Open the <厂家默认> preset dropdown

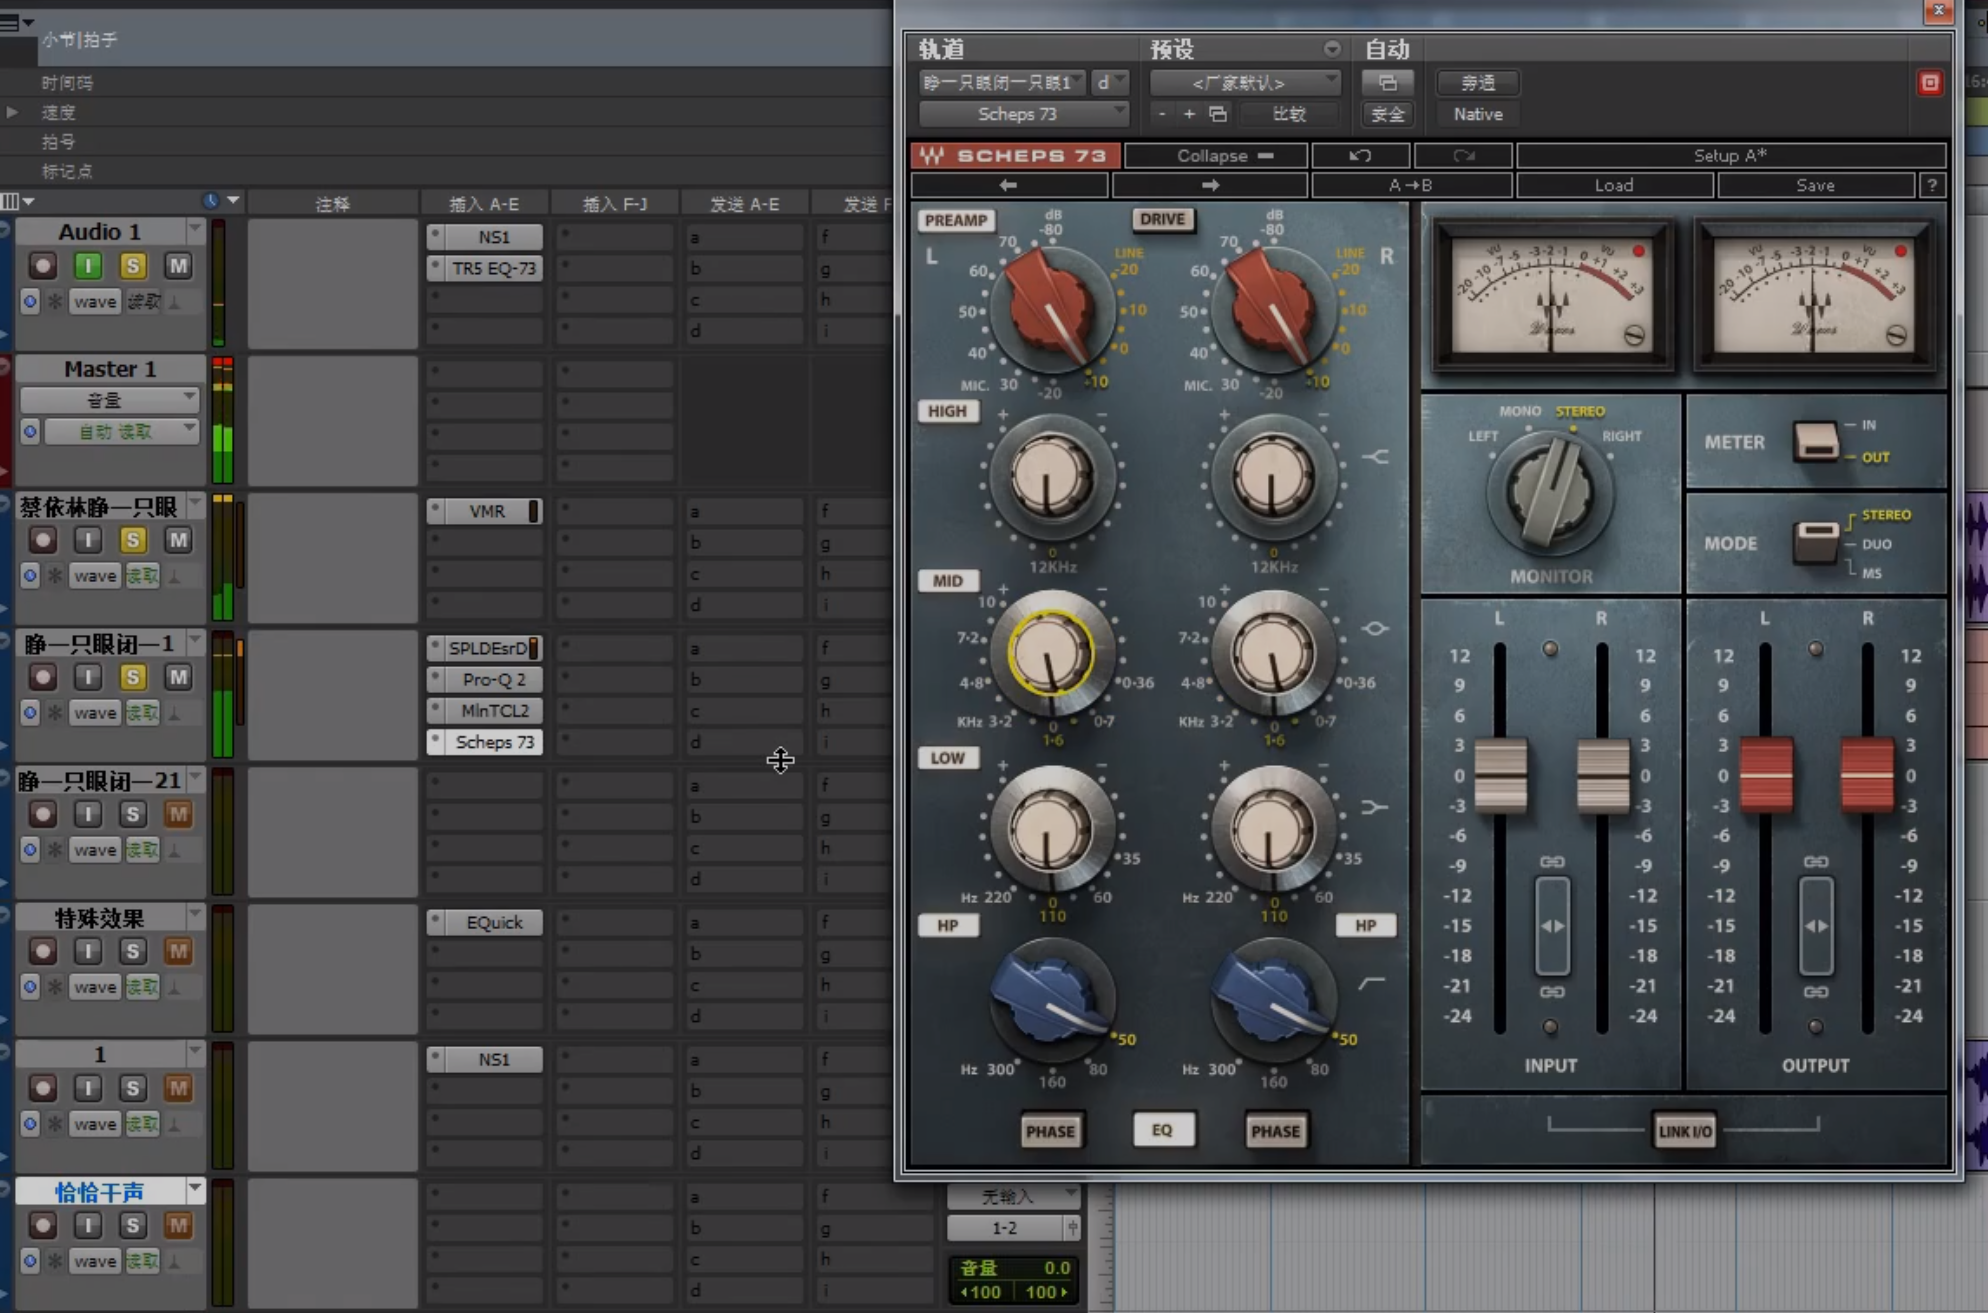click(1244, 83)
